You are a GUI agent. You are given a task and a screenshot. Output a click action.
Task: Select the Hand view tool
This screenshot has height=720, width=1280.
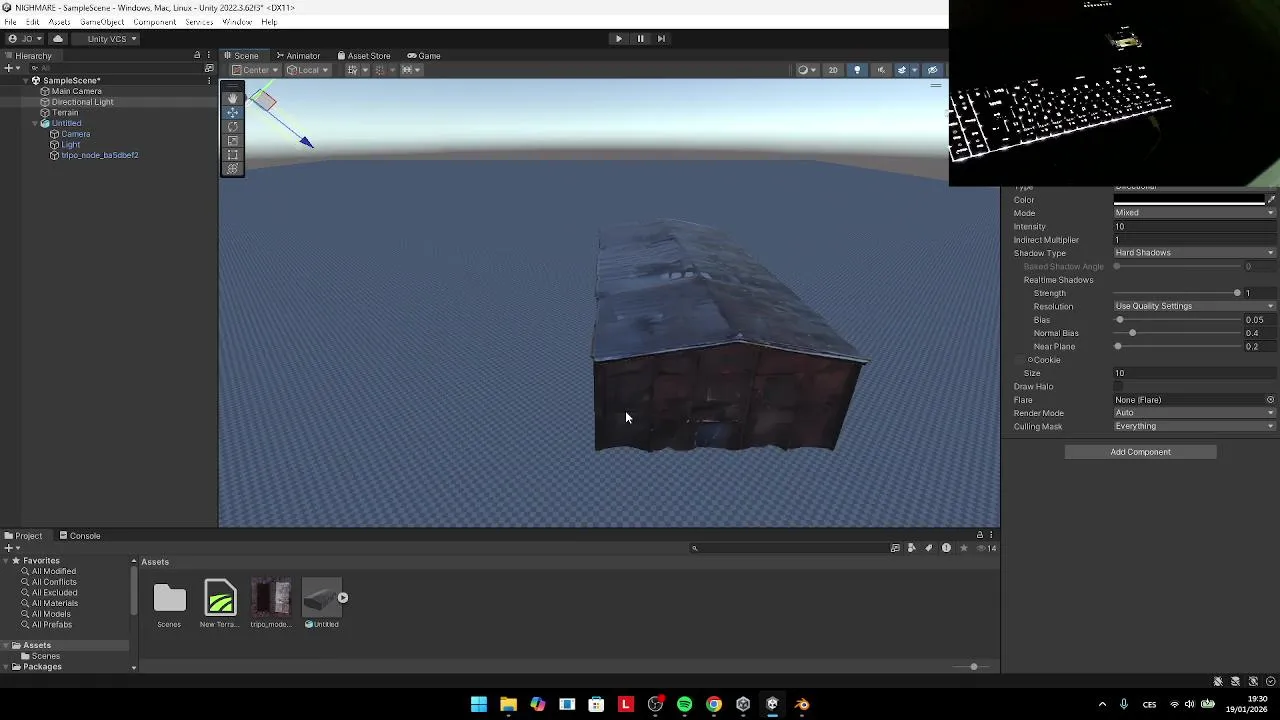[233, 98]
